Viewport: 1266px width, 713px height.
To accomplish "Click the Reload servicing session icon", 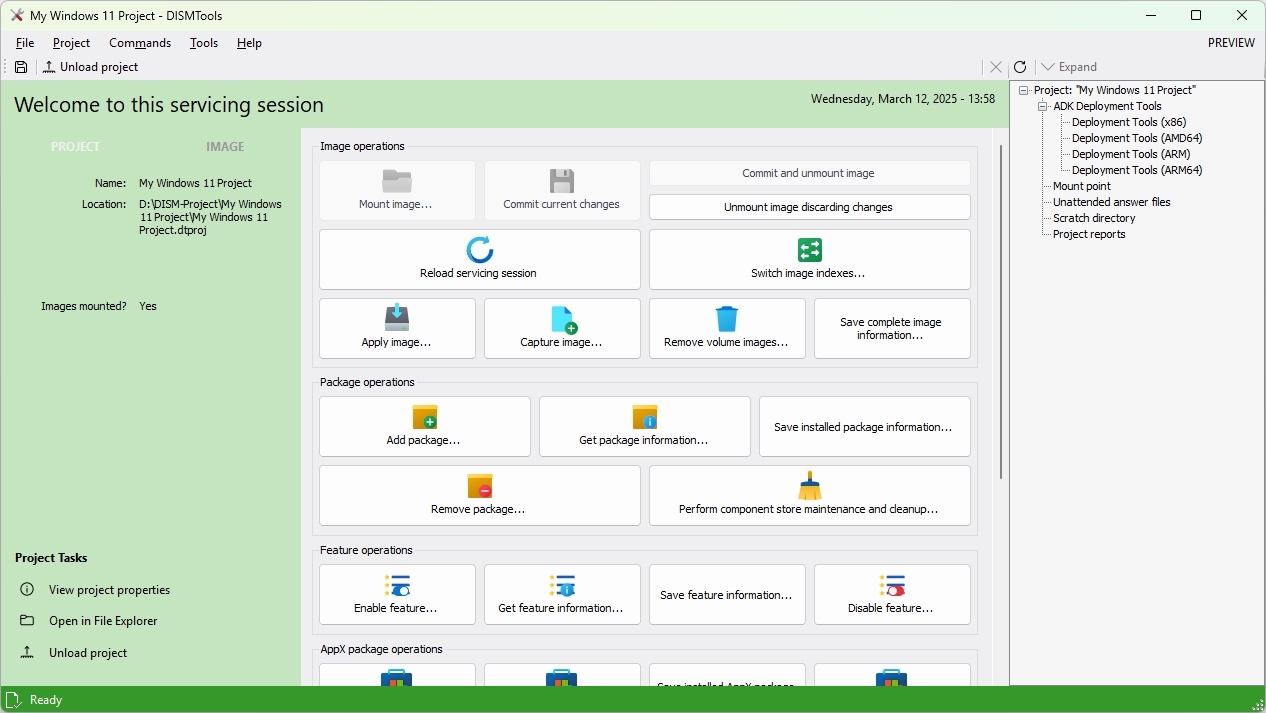I will click(x=480, y=250).
